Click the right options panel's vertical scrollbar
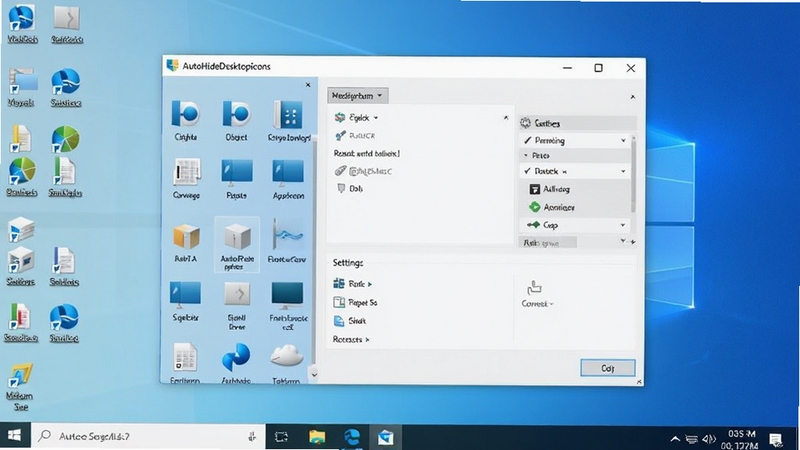This screenshot has width=800, height=450. click(x=633, y=173)
